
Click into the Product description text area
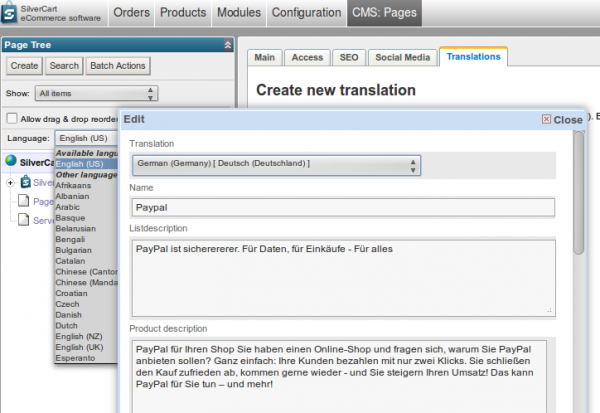coord(339,377)
